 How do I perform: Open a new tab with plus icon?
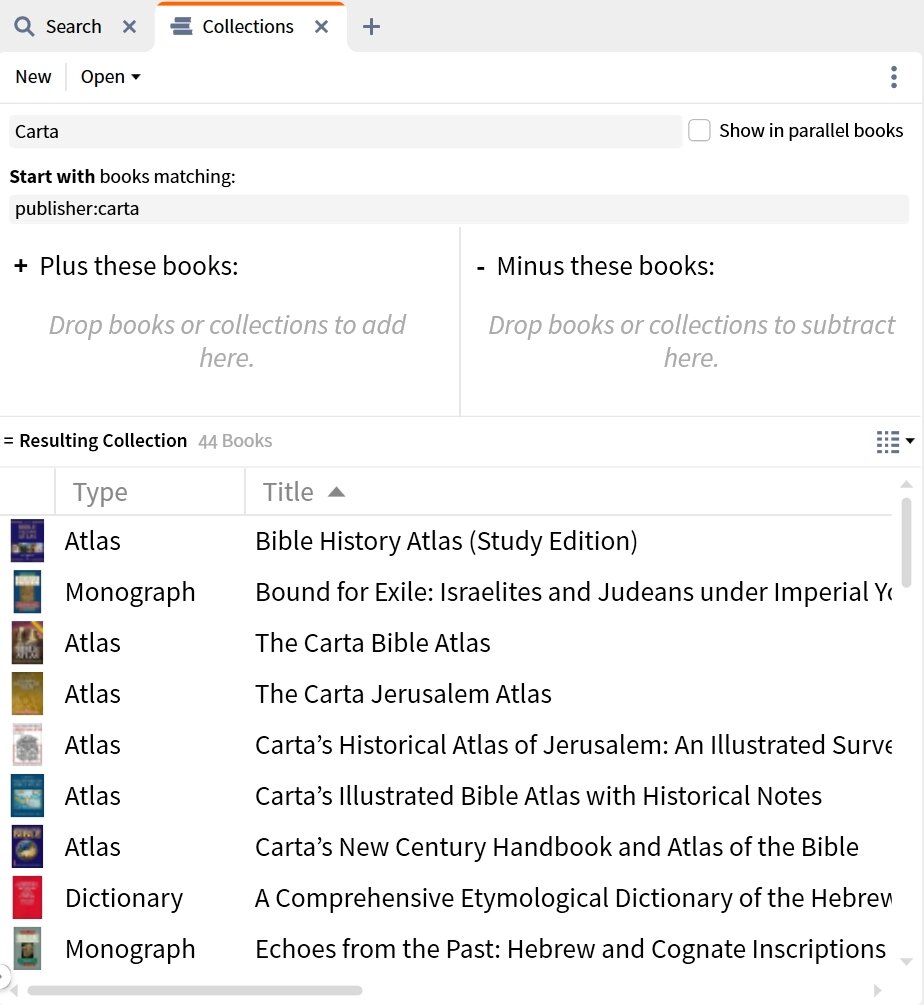click(371, 27)
